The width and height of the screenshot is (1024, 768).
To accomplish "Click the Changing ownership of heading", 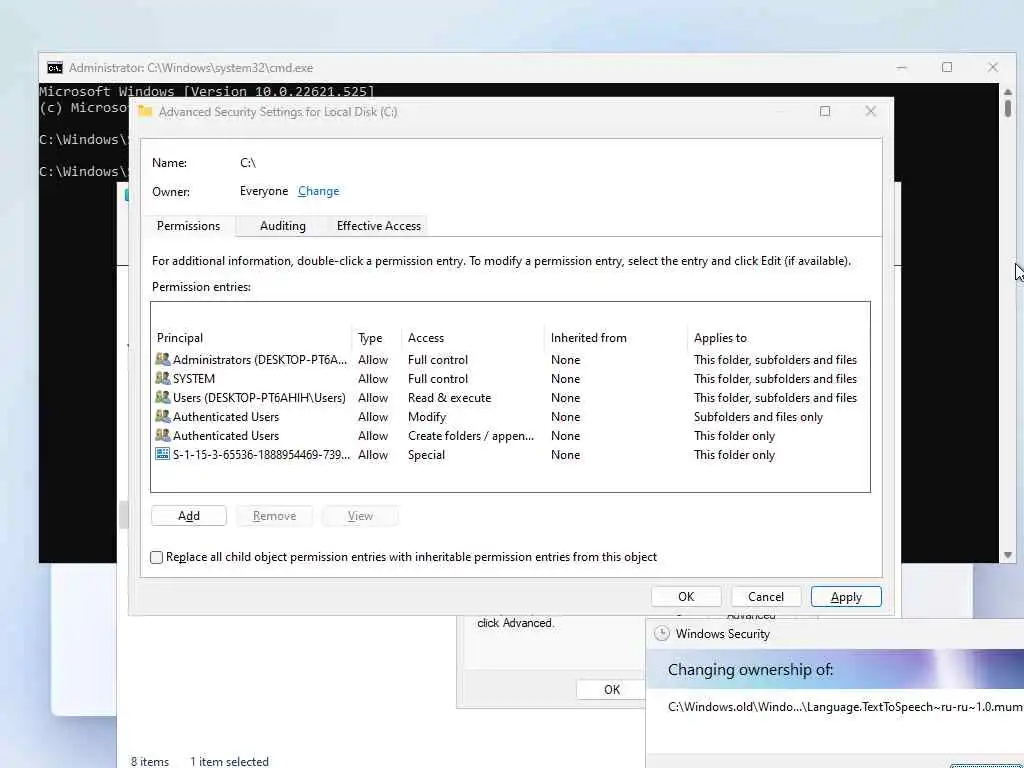I will click(x=750, y=669).
